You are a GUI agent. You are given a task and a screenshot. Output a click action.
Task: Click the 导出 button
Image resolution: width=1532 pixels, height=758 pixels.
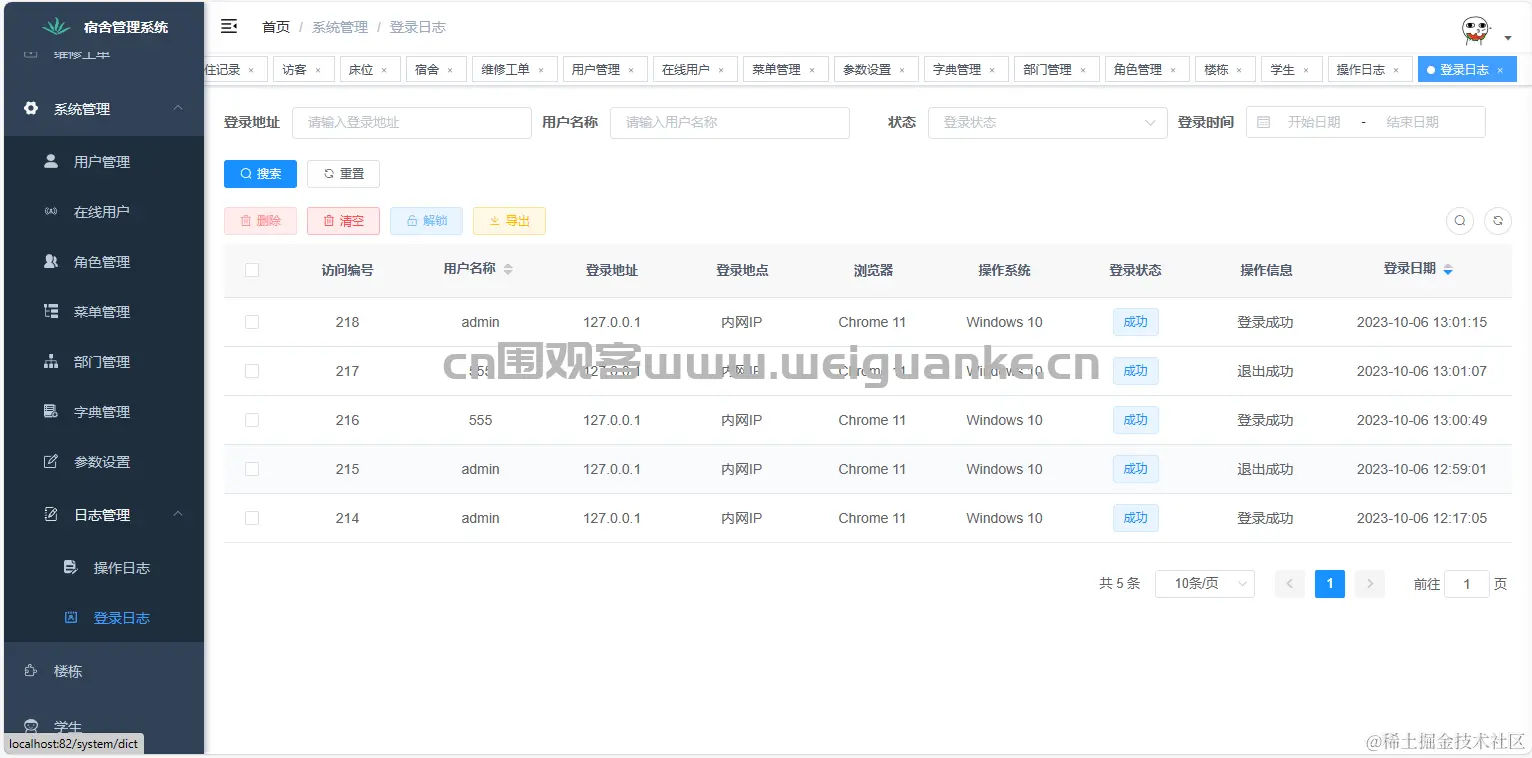pos(509,220)
